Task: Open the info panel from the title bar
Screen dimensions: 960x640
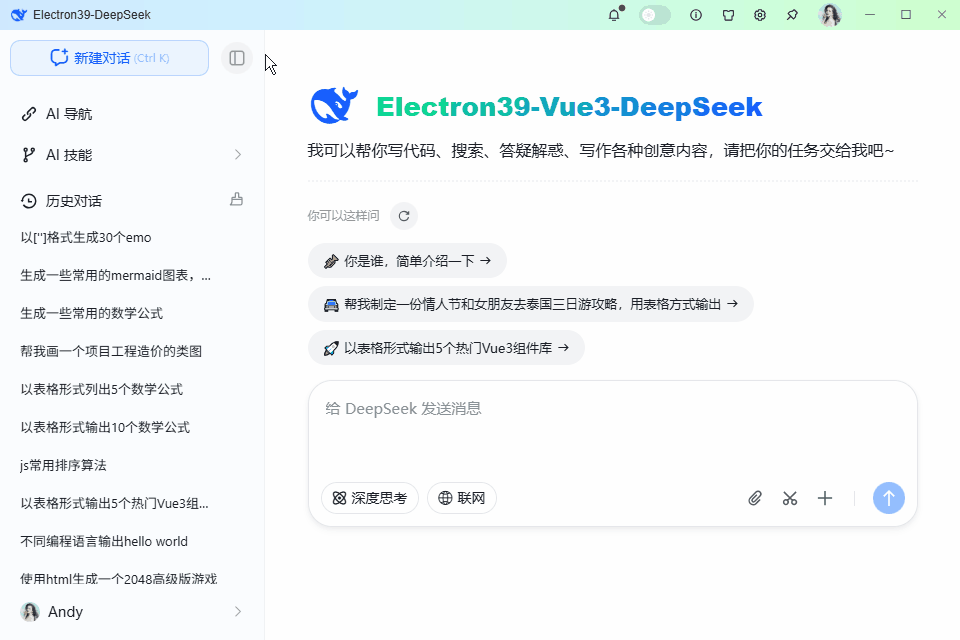Action: pyautogui.click(x=696, y=15)
